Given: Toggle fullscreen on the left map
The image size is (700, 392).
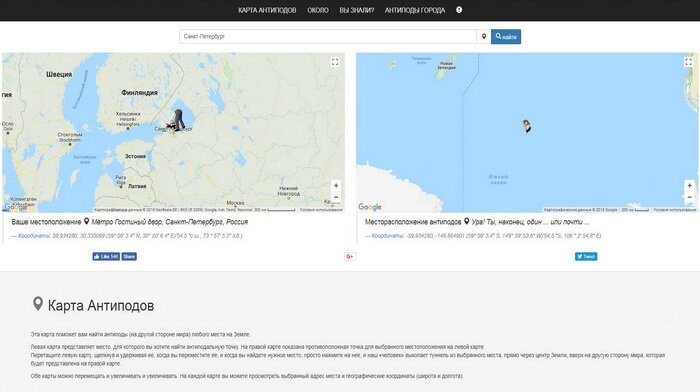Looking at the screenshot, I should click(x=335, y=62).
